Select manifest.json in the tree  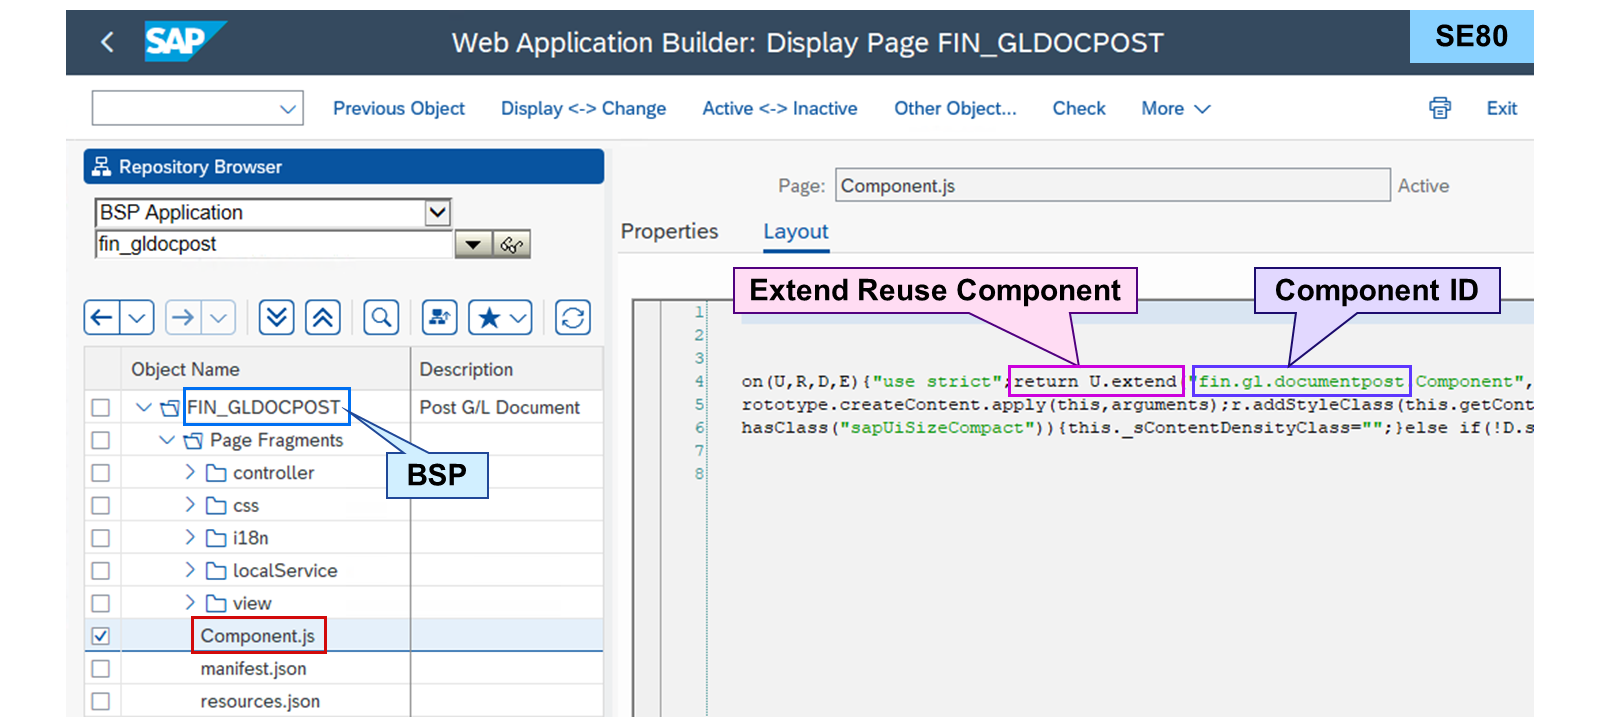[253, 668]
